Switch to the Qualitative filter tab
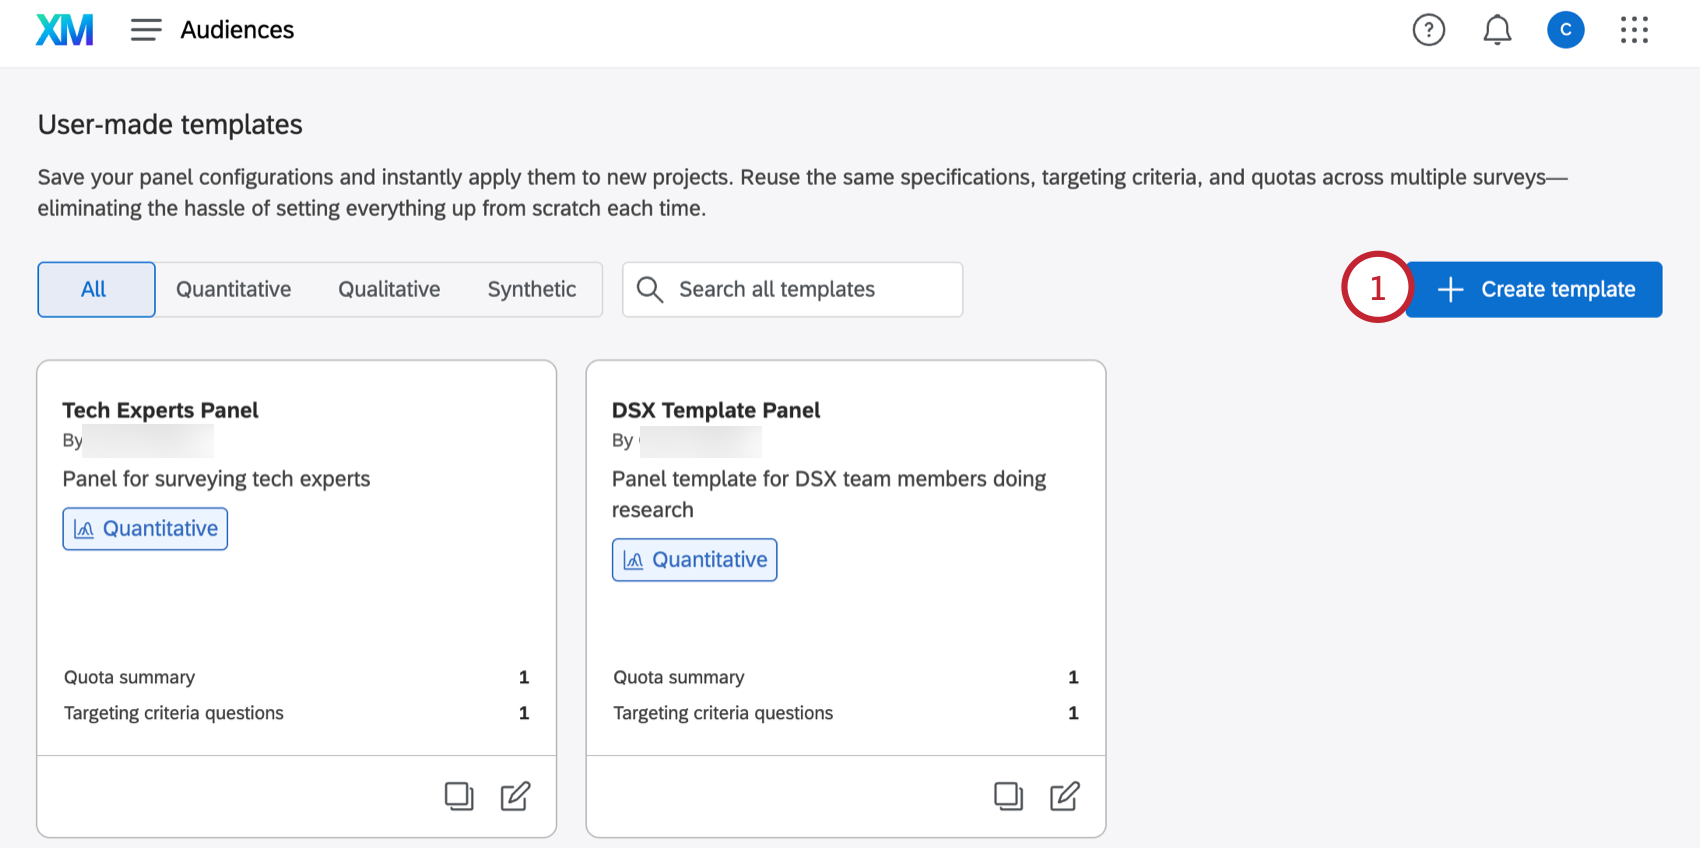1700x848 pixels. point(389,290)
